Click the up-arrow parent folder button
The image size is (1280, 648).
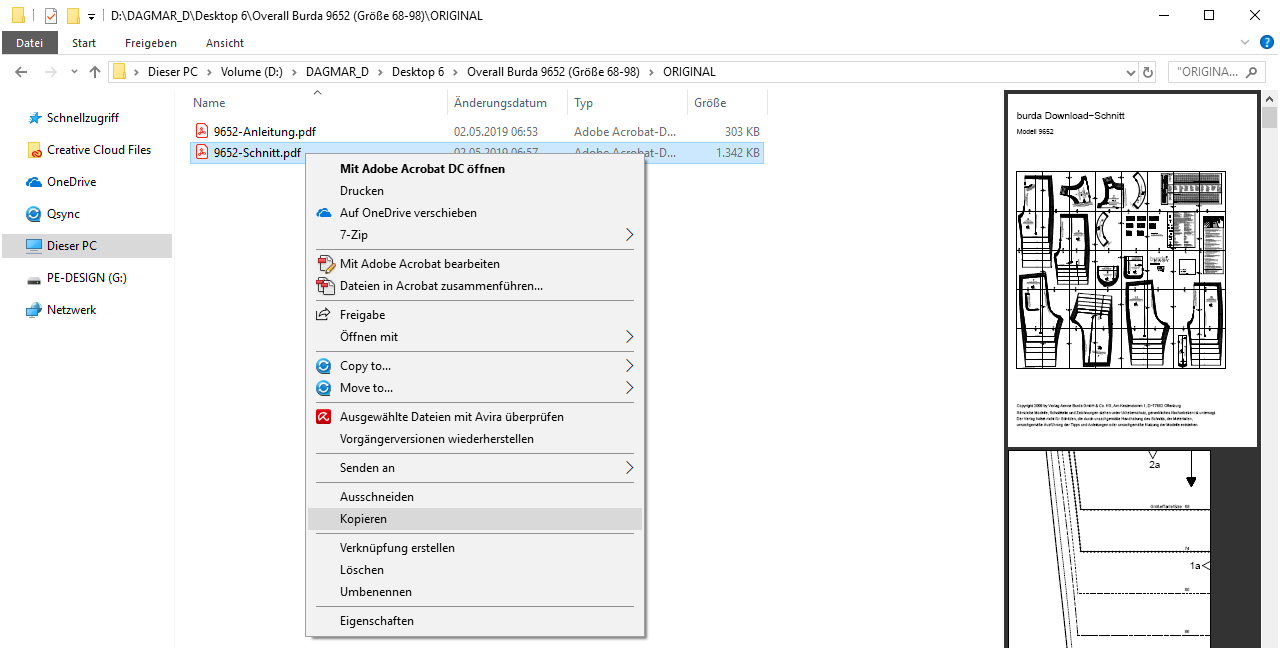95,72
